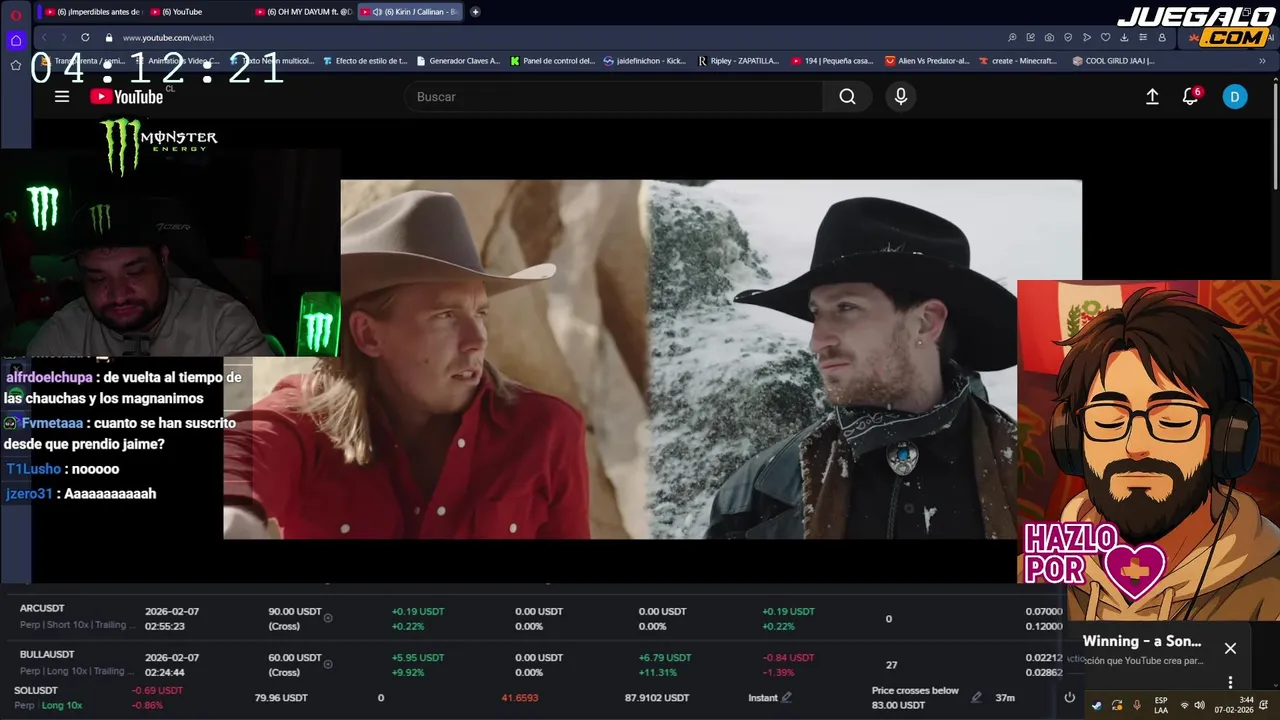The image size is (1280, 720).
Task: Click 'Winning - a Son...' notification title
Action: click(x=1142, y=641)
